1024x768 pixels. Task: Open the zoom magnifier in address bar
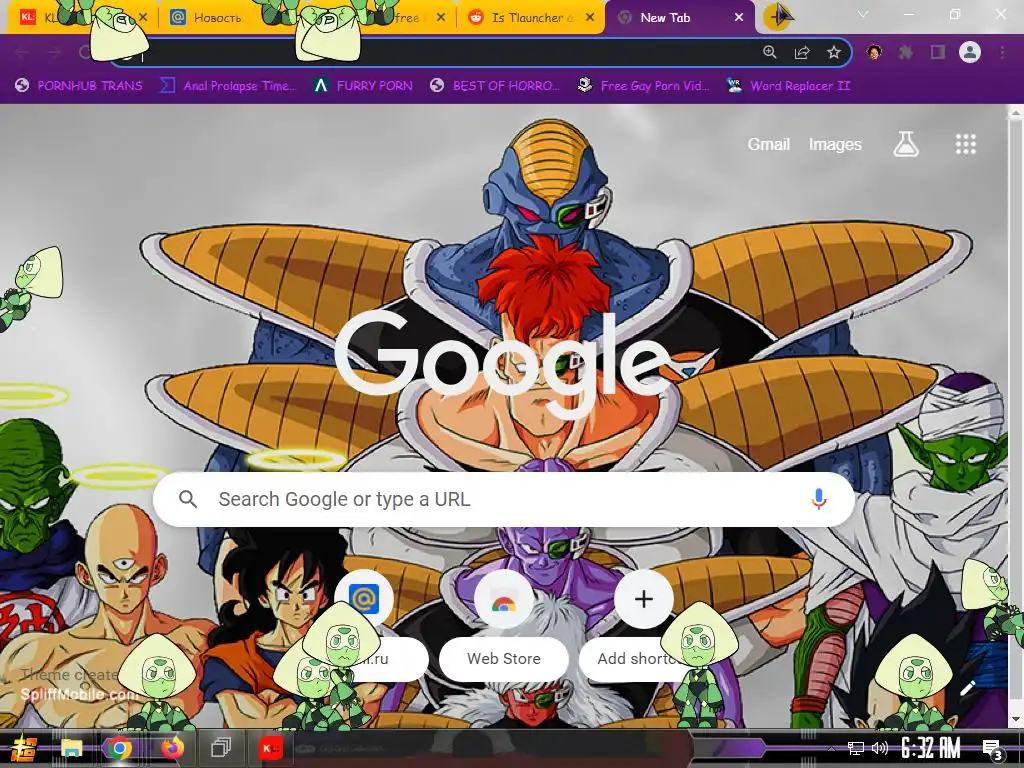(x=770, y=53)
